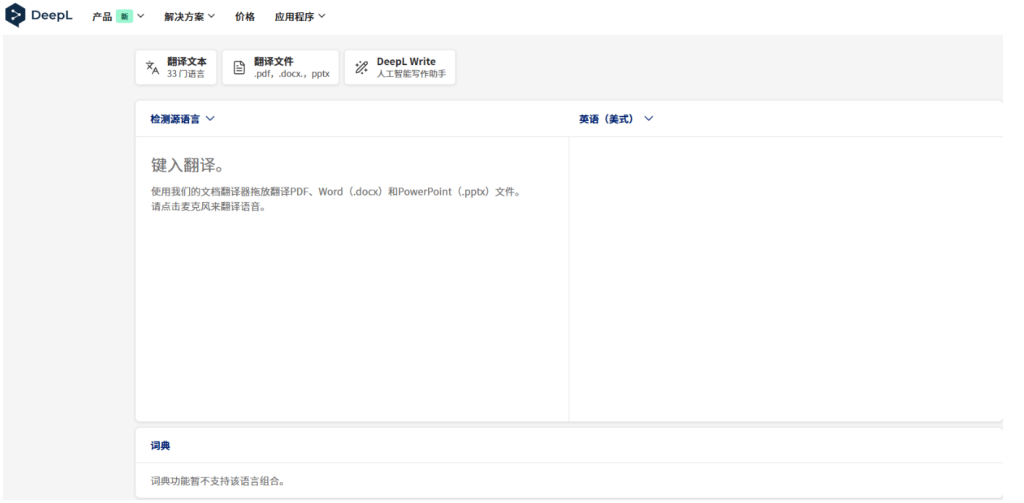Image resolution: width=1024 pixels, height=503 pixels.
Task: Open the 应用程序 menu
Action: (x=294, y=17)
